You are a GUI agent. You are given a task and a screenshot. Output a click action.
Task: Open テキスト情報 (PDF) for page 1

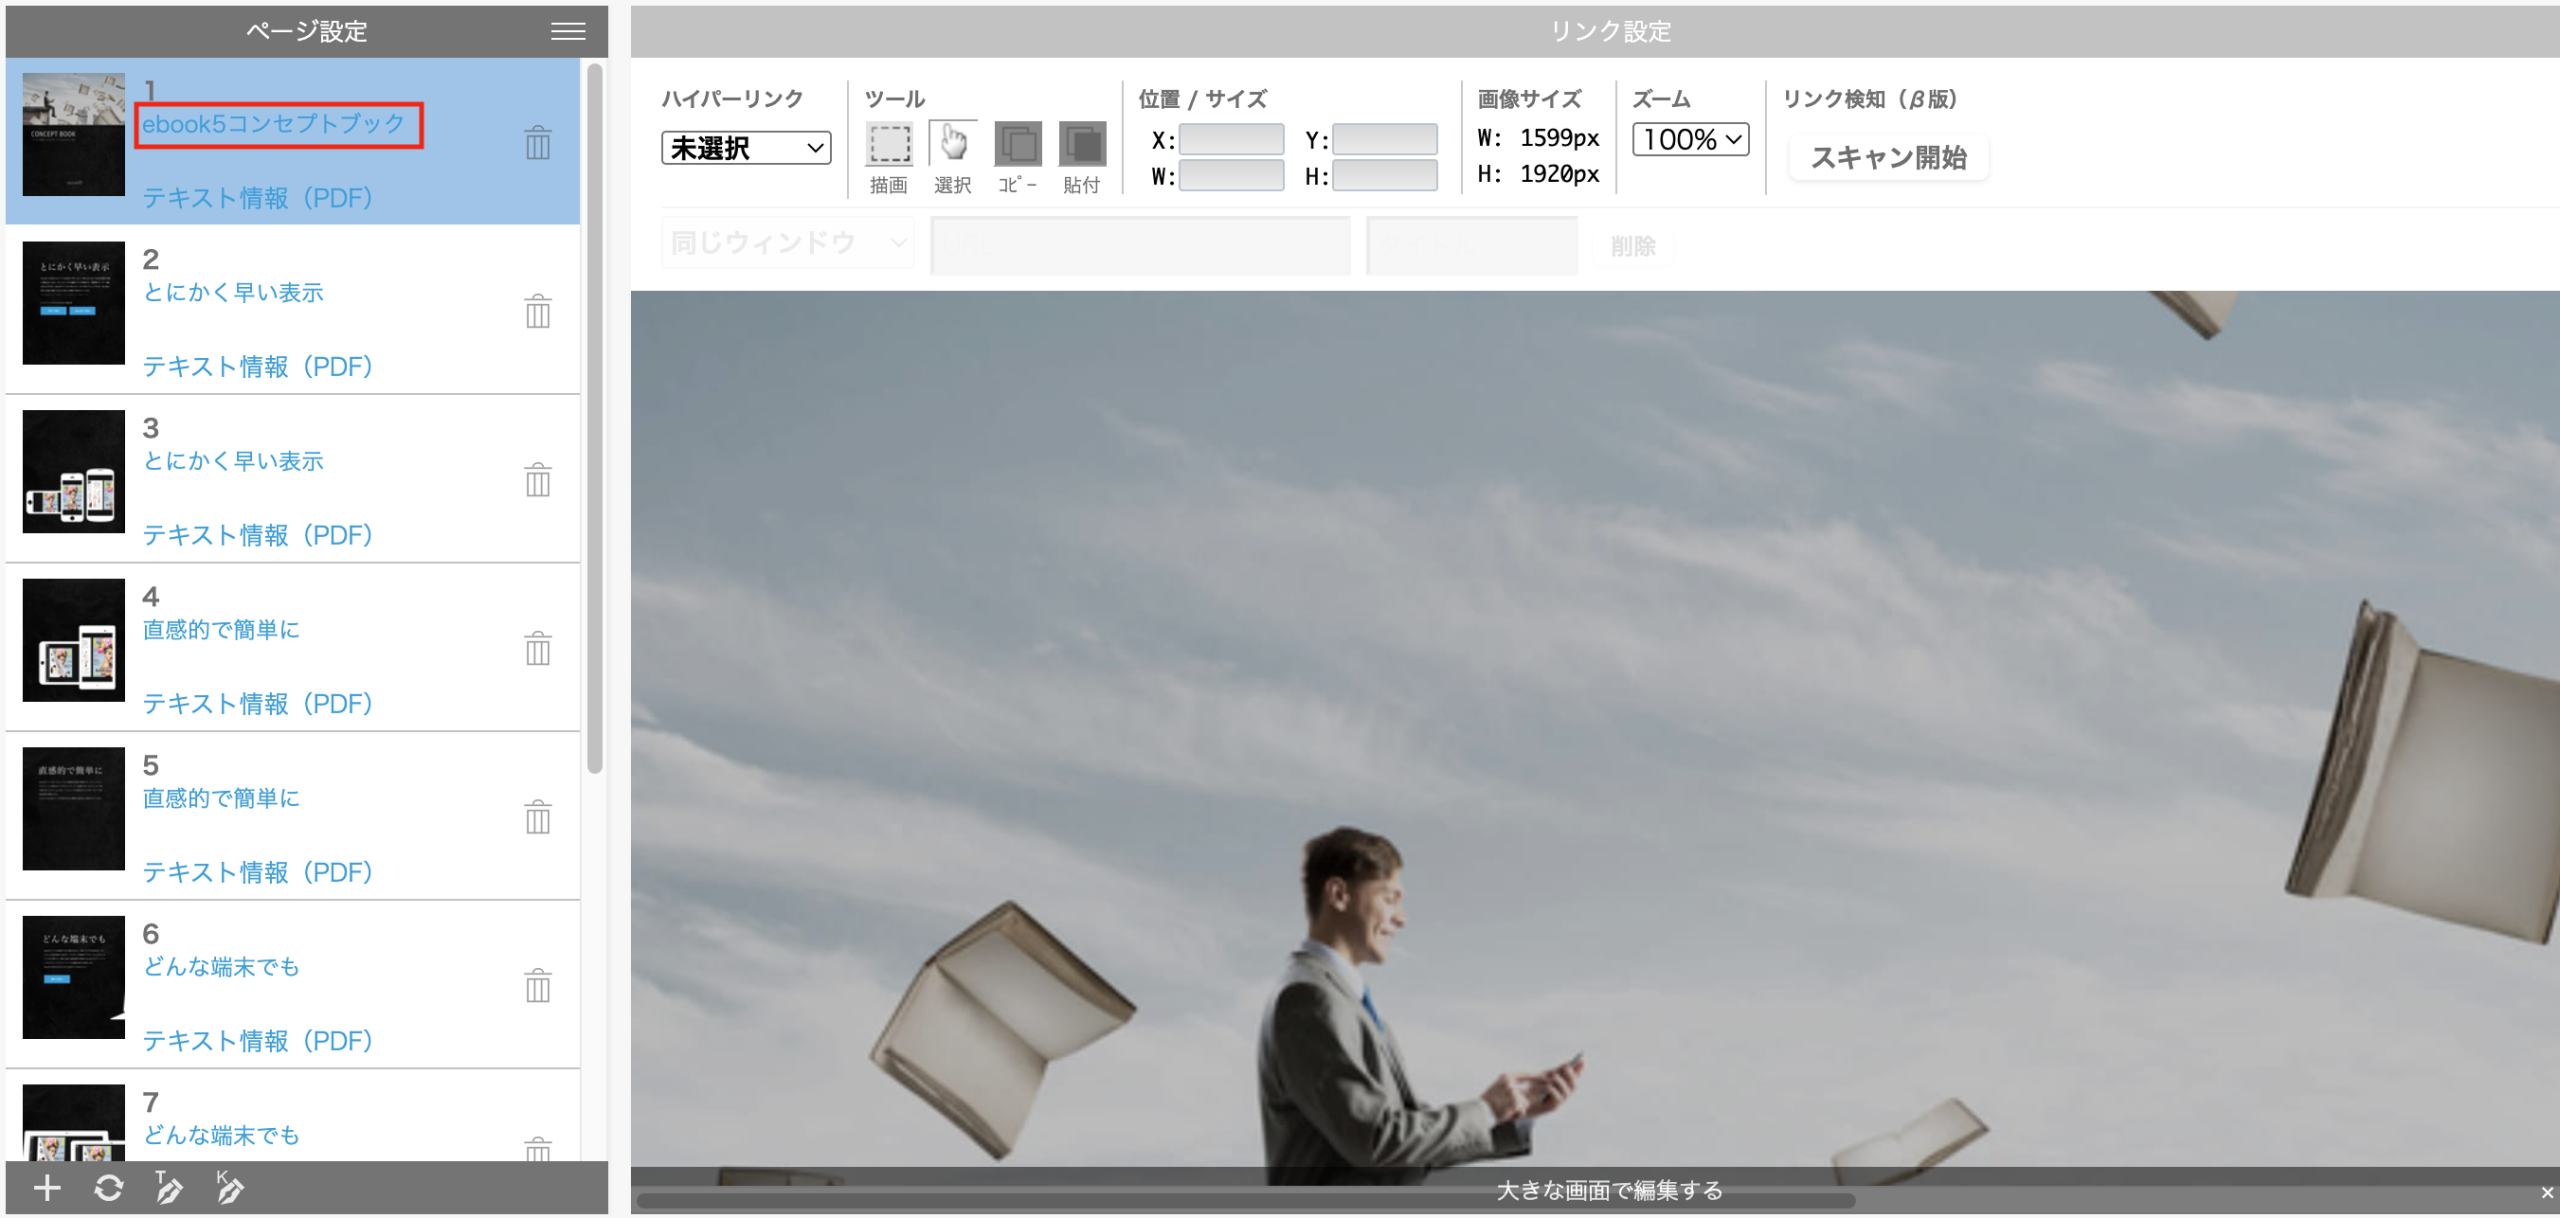click(257, 198)
